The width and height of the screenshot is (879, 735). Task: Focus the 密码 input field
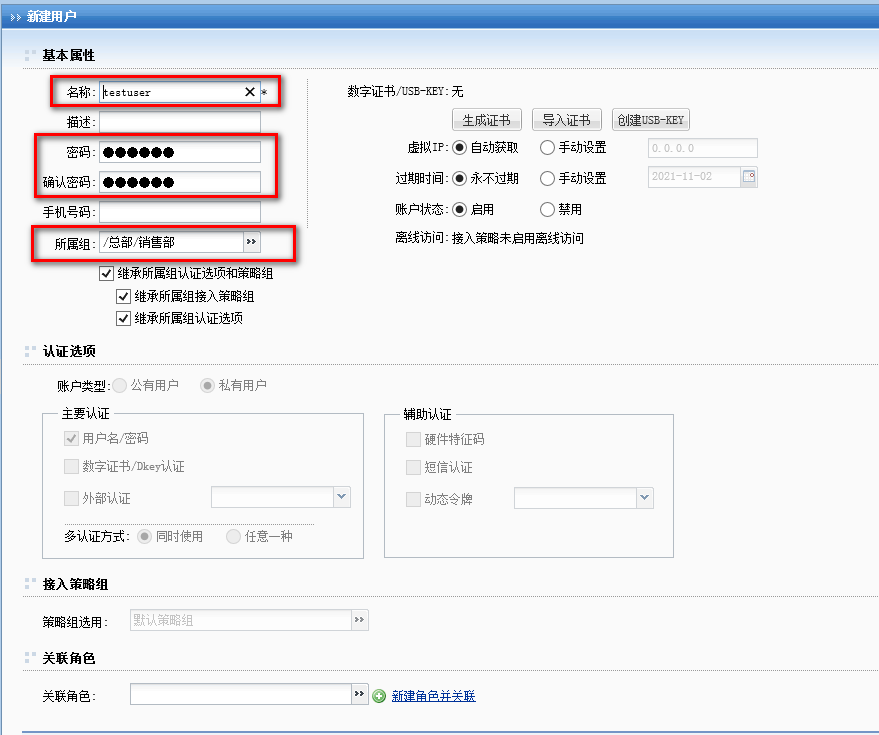click(x=180, y=152)
